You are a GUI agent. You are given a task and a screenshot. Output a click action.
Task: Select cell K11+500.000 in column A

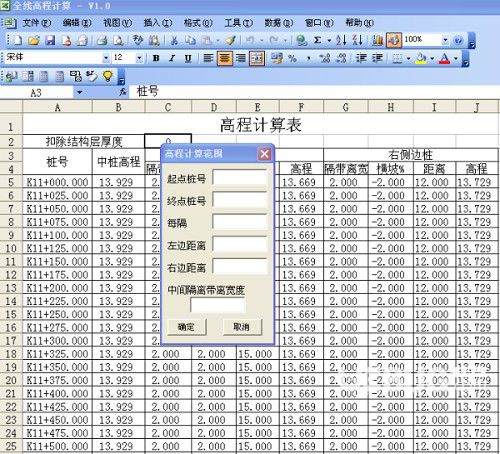[57, 446]
